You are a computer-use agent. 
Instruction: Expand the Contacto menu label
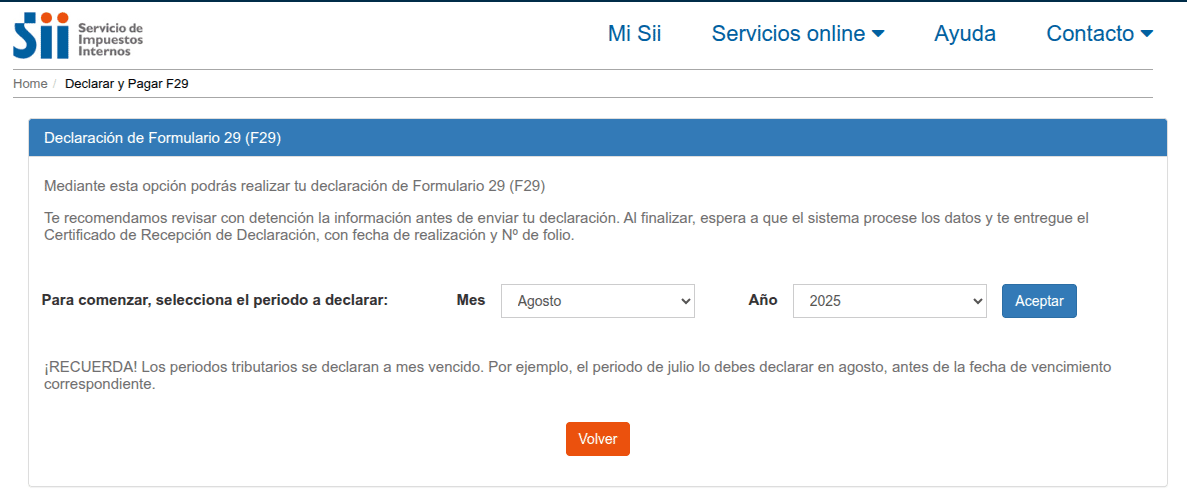click(1090, 34)
